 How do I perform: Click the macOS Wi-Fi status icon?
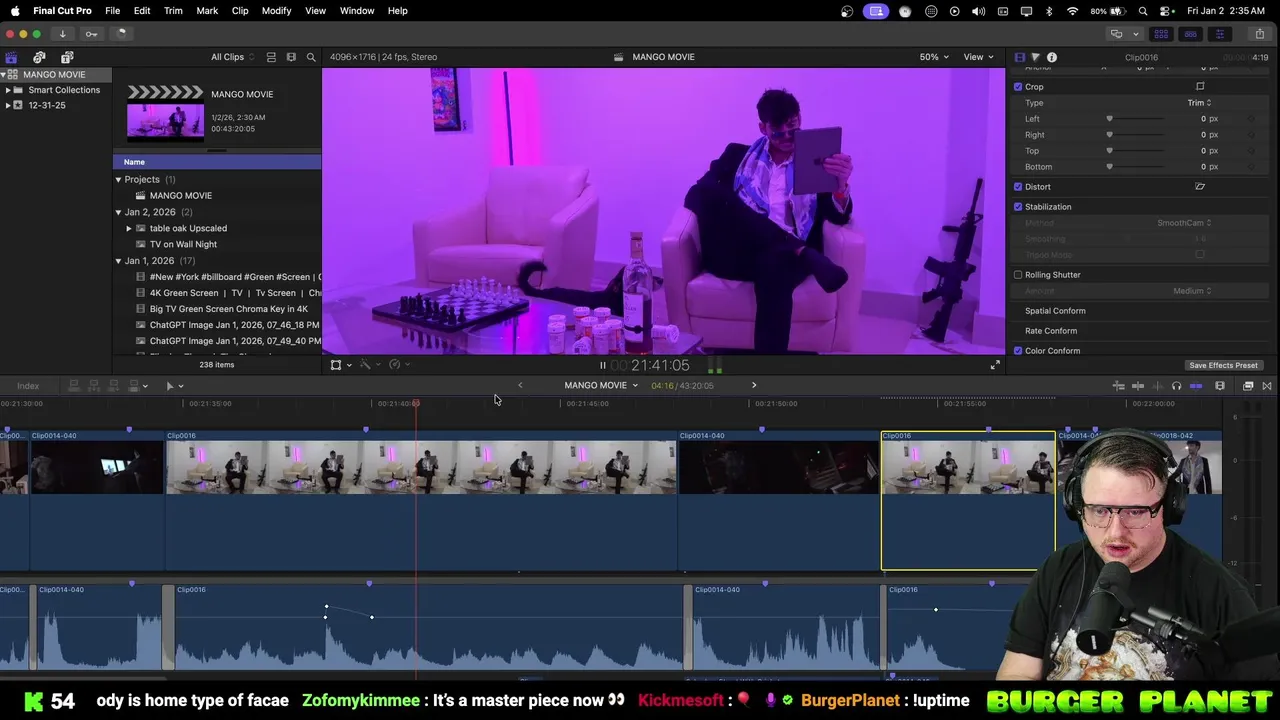tap(1072, 10)
